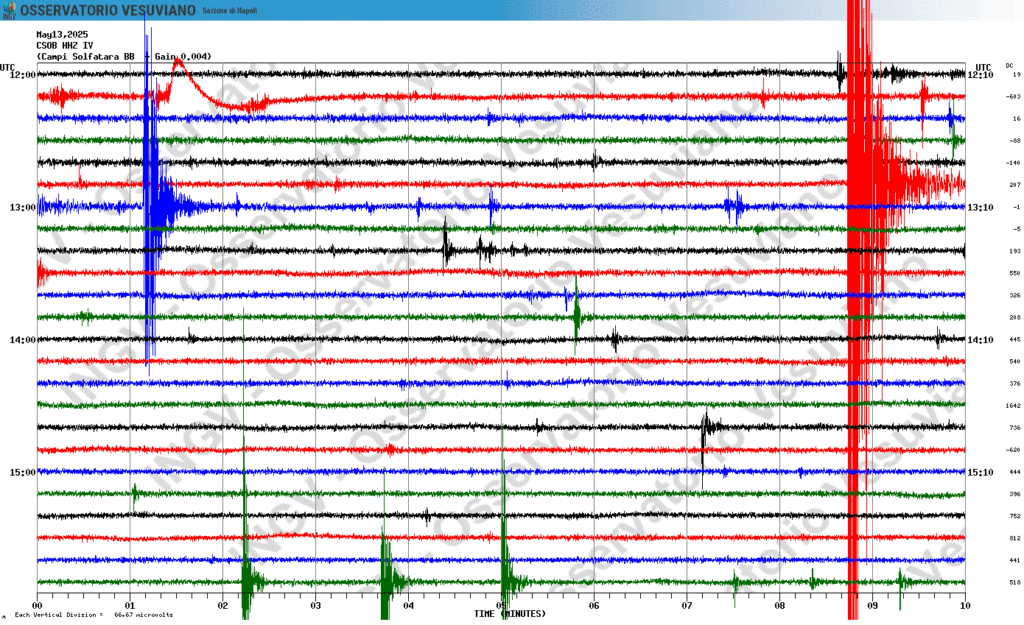
Task: Click the DC value '-620'
Action: pos(1014,450)
